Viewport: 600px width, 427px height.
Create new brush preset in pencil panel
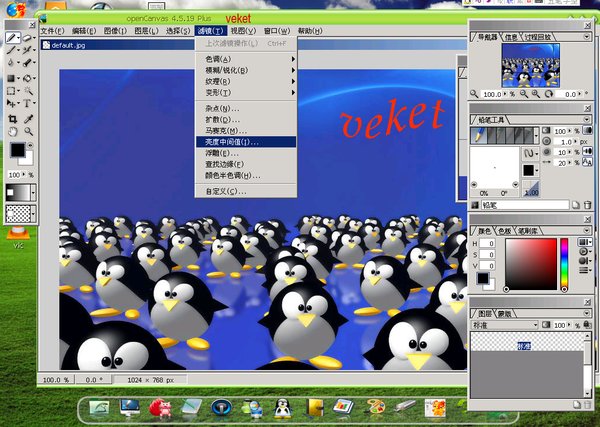tap(576, 205)
